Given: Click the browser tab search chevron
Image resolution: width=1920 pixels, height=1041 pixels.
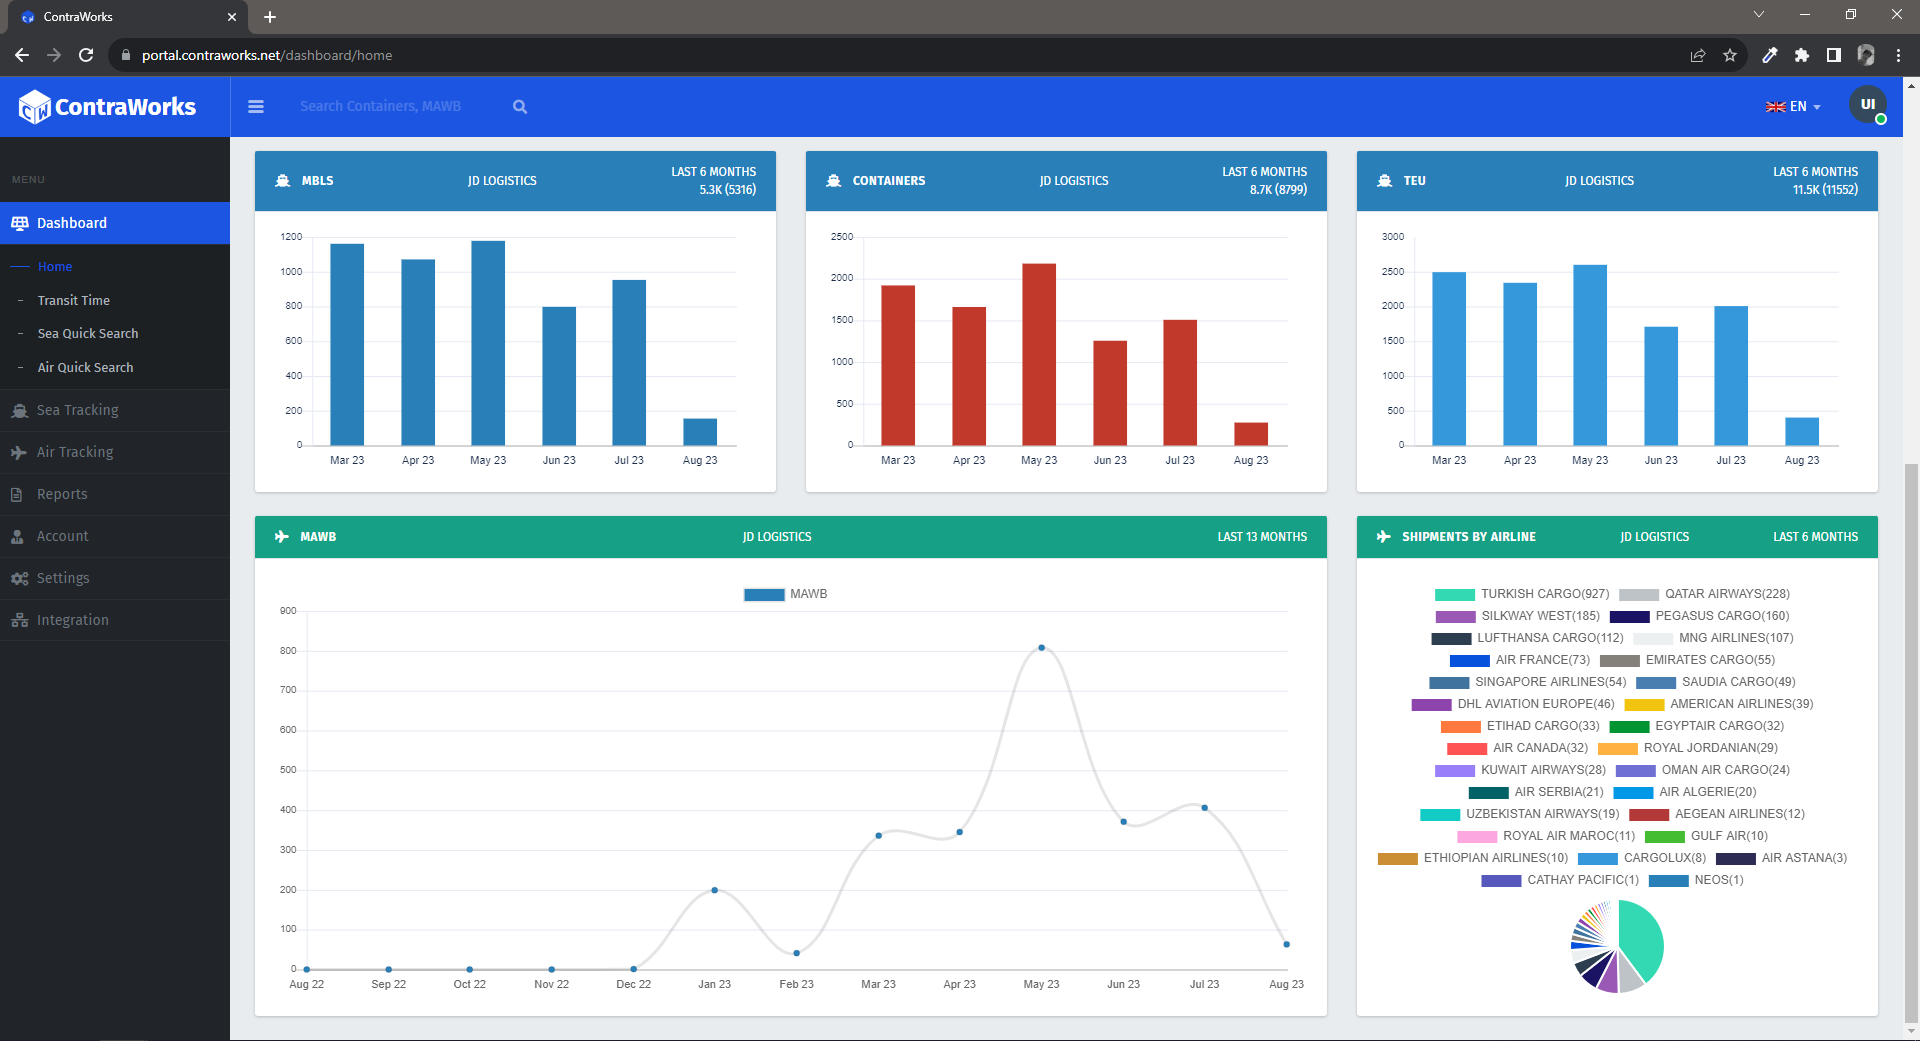Looking at the screenshot, I should pos(1759,14).
